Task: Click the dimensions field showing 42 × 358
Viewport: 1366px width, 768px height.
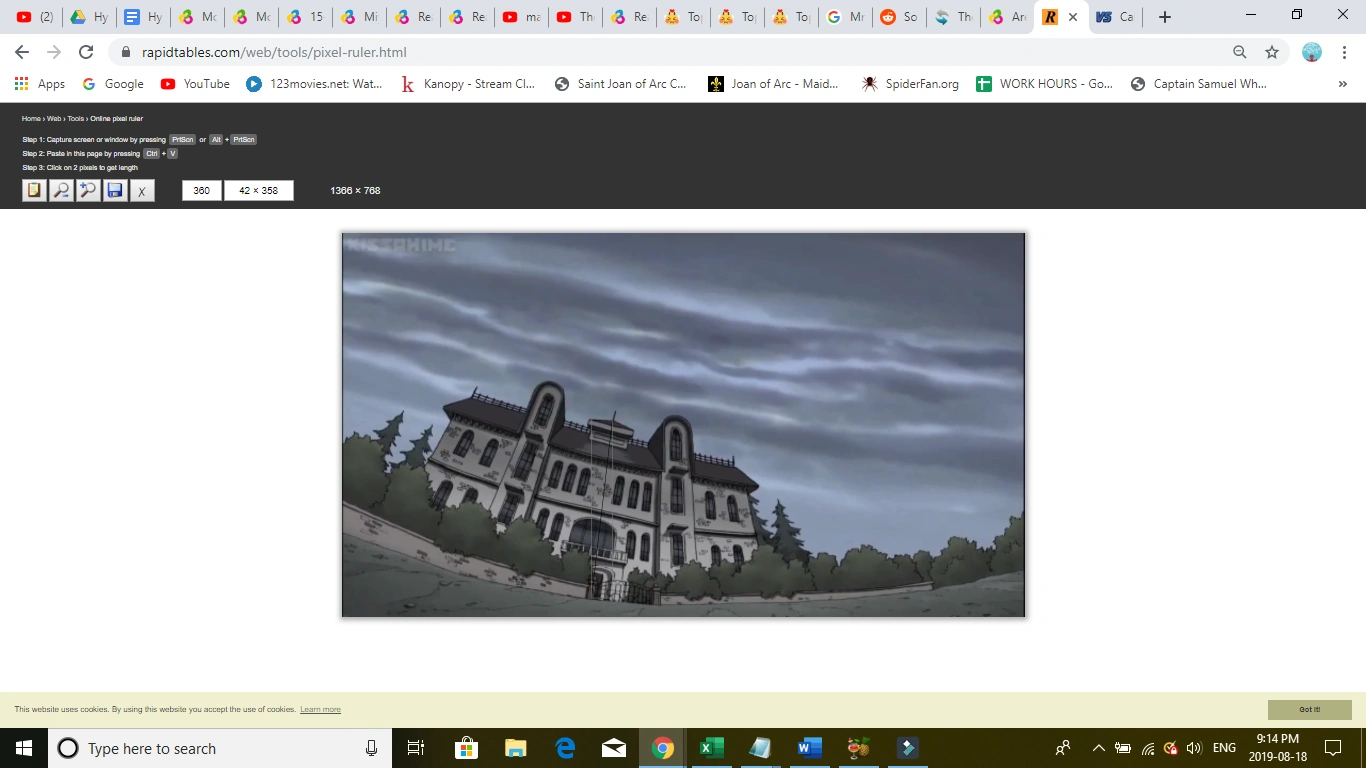Action: click(259, 190)
